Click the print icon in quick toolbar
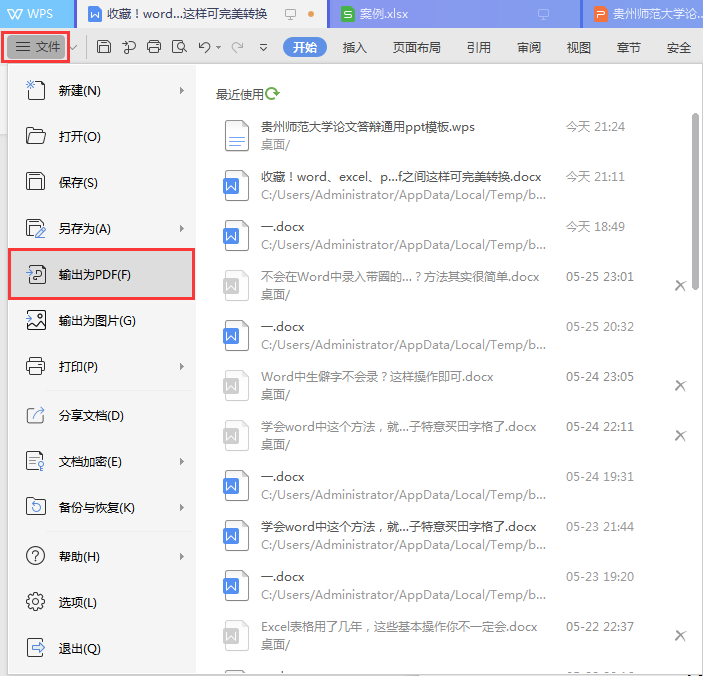Viewport: 703px width, 676px height. [x=154, y=47]
